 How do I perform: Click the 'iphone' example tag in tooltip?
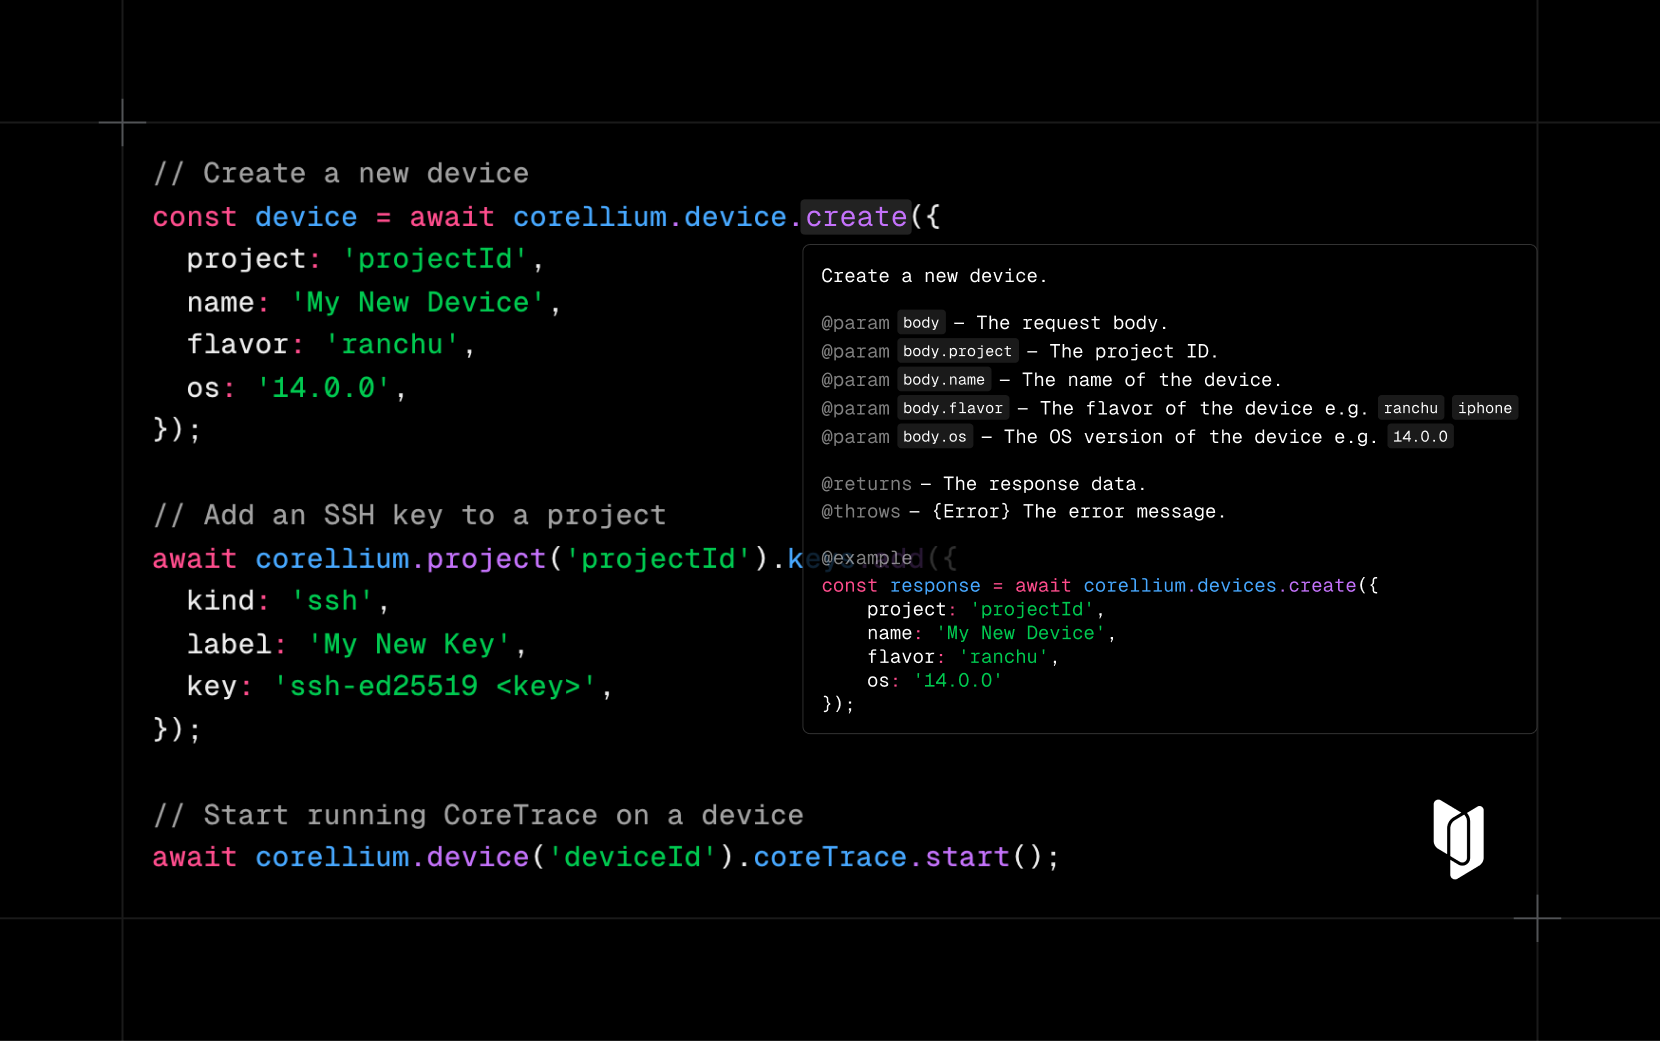[1484, 408]
